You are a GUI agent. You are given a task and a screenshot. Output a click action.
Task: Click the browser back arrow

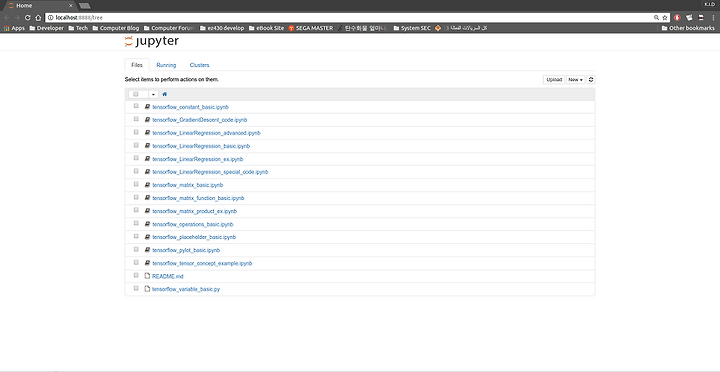pos(6,17)
